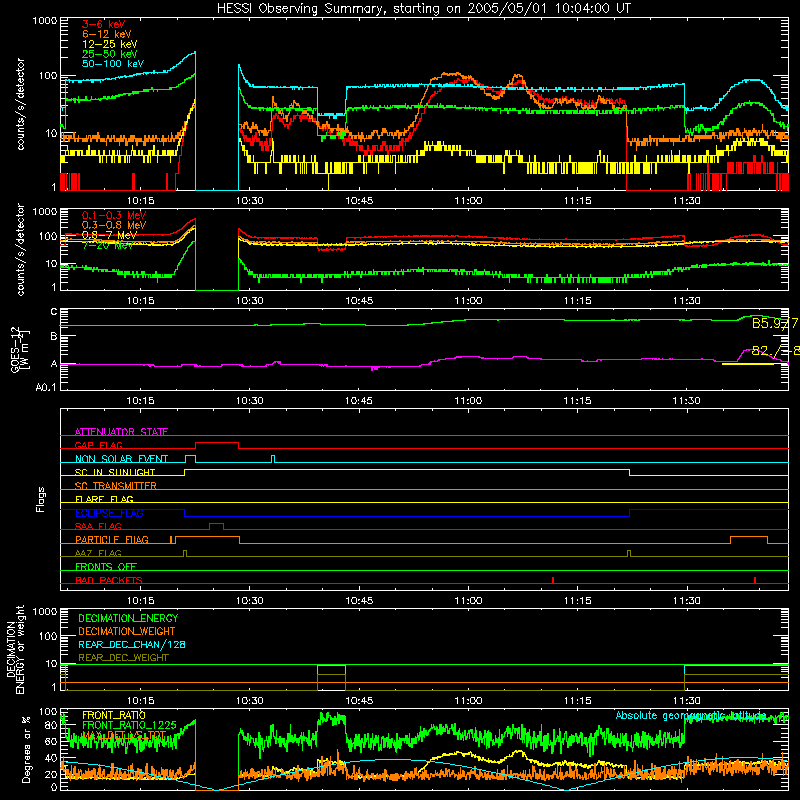The height and width of the screenshot is (800, 800).
Task: Select the 12-25 keV legend label
Action: [x=110, y=44]
